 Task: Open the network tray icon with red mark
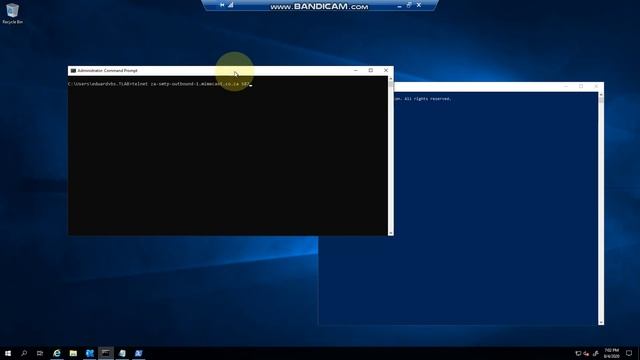click(587, 353)
